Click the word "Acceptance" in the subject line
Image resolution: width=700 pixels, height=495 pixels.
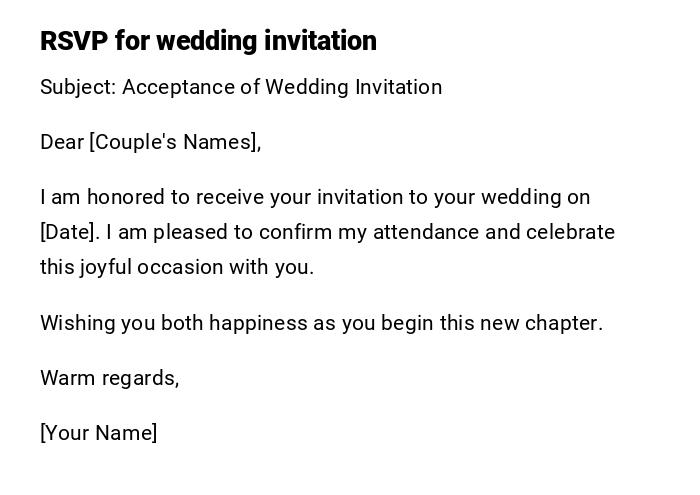[178, 87]
